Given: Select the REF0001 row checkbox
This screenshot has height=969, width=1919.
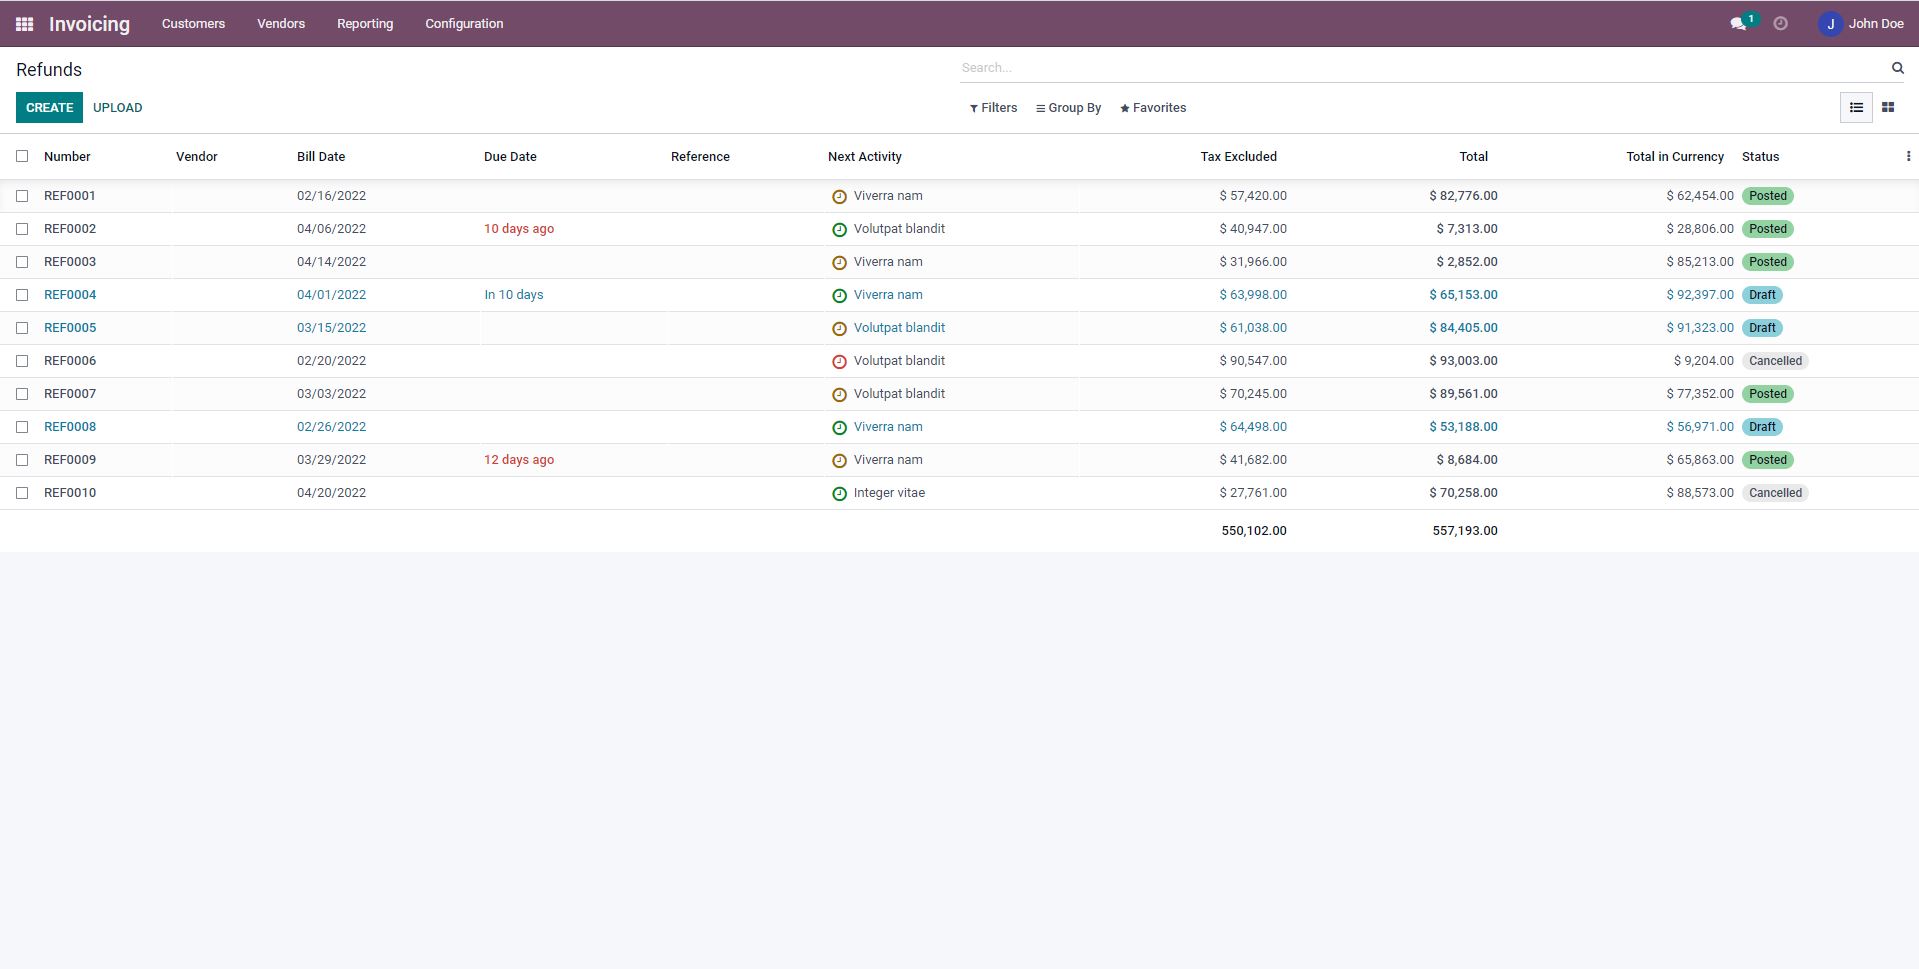Looking at the screenshot, I should (22, 196).
